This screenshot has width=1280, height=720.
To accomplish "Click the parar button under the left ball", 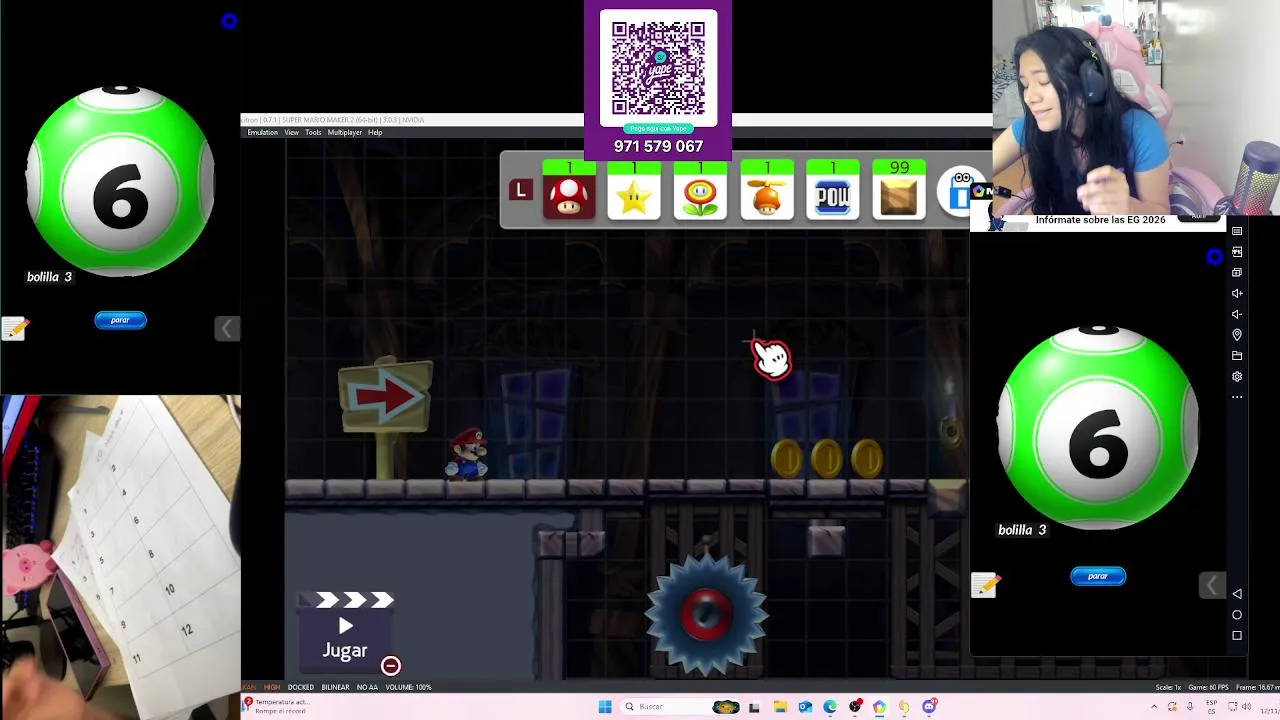I will pos(120,320).
